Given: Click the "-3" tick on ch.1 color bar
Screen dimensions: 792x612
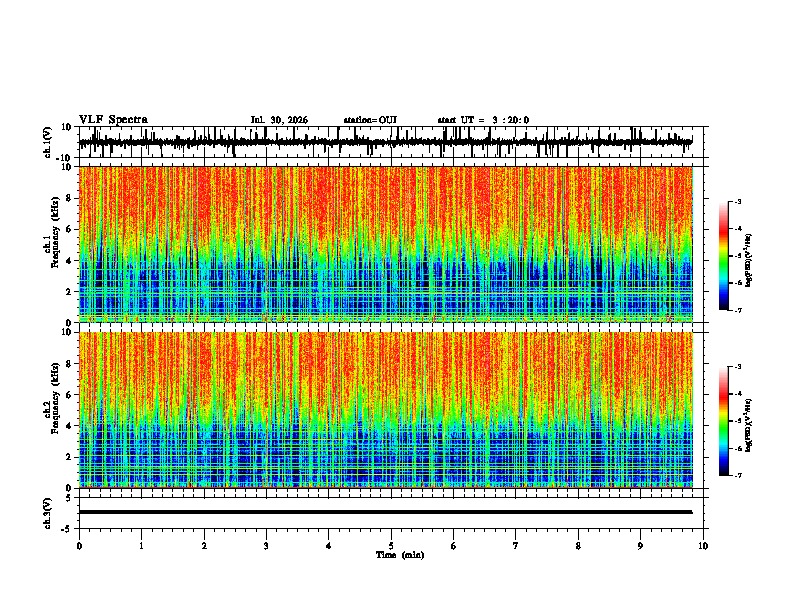Looking at the screenshot, I should pyautogui.click(x=737, y=201).
